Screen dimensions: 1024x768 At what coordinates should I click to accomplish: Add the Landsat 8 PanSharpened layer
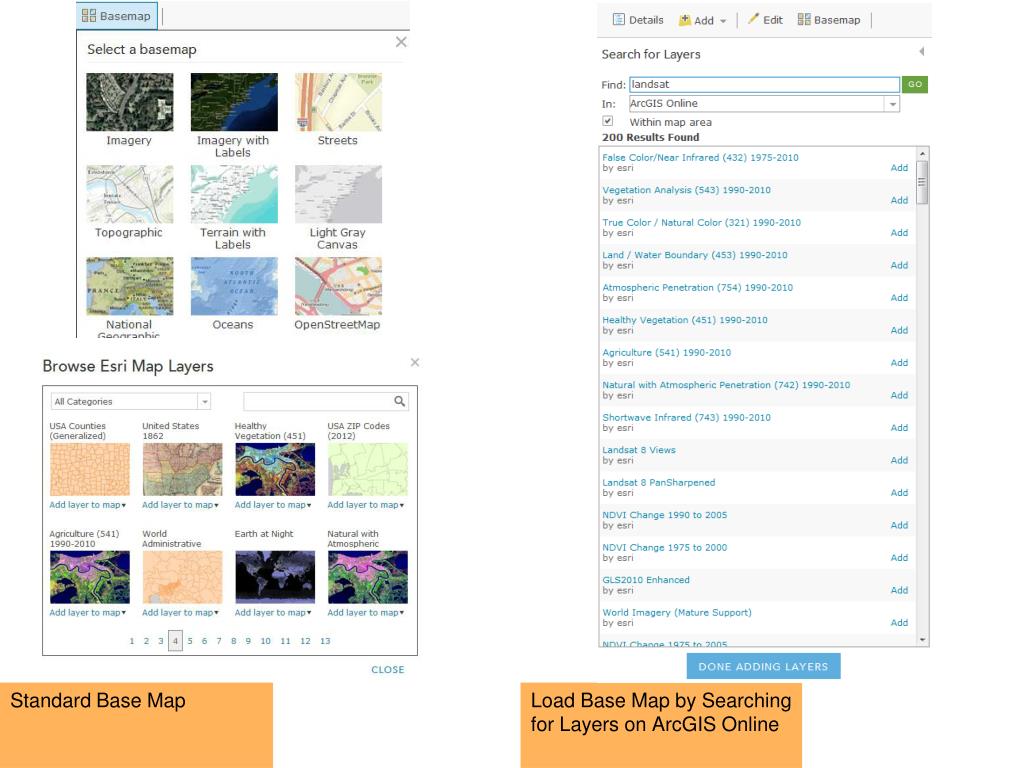pos(899,493)
